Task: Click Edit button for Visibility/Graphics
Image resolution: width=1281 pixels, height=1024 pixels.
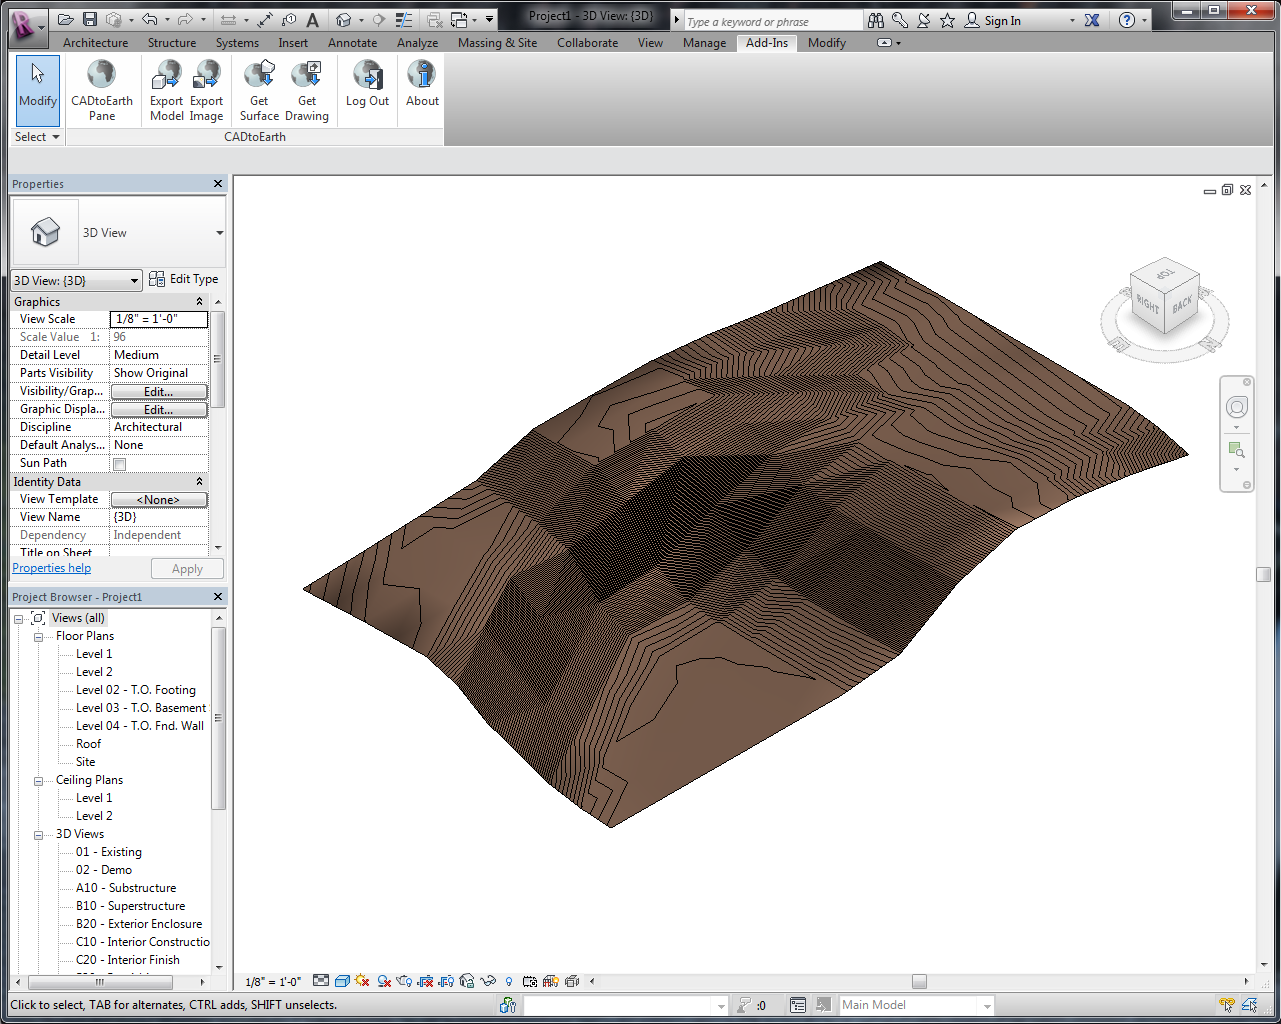Action: pos(159,392)
